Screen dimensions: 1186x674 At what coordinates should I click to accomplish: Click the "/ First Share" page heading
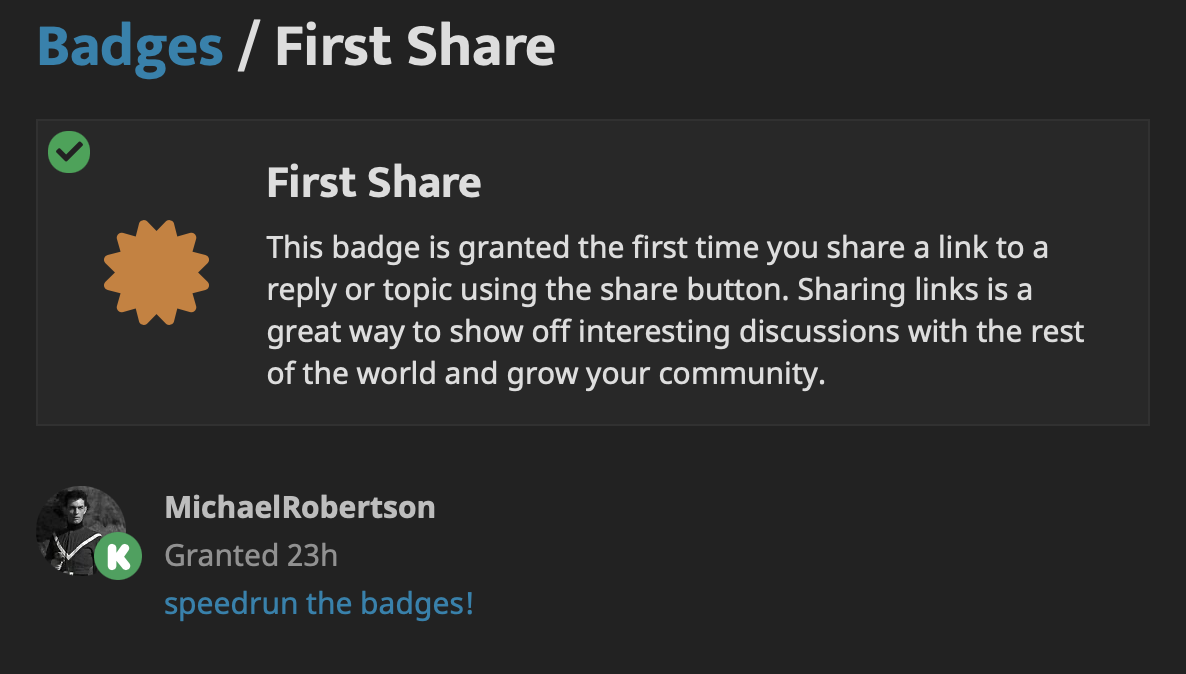414,46
